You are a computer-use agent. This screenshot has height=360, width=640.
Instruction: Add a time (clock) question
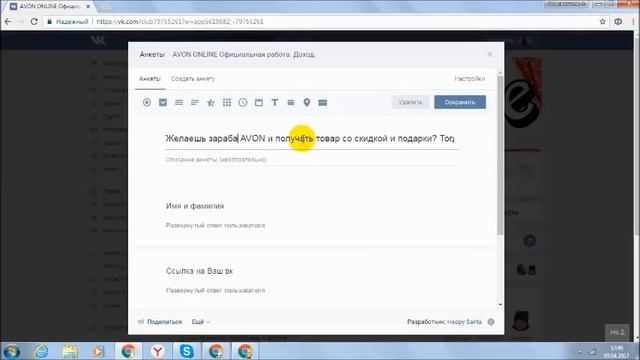click(x=243, y=102)
